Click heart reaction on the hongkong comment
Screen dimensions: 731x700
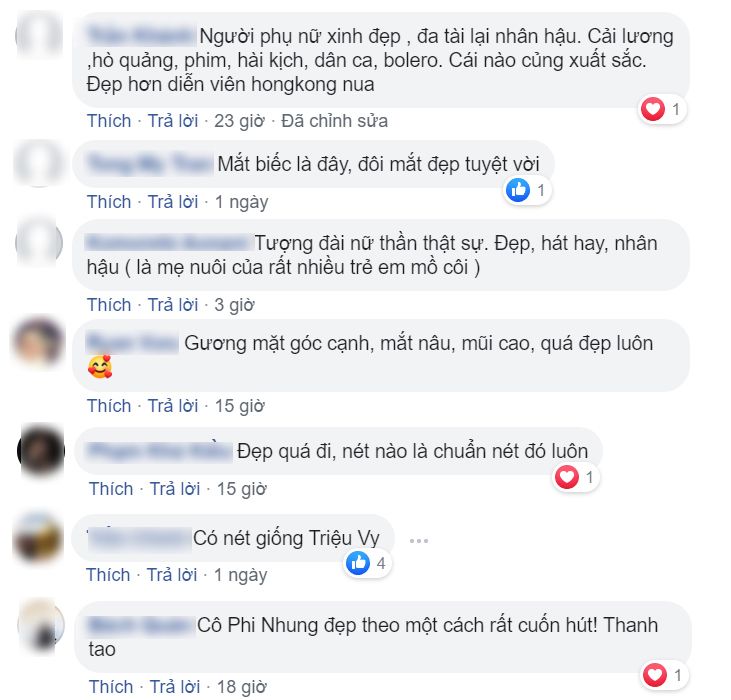[x=653, y=110]
